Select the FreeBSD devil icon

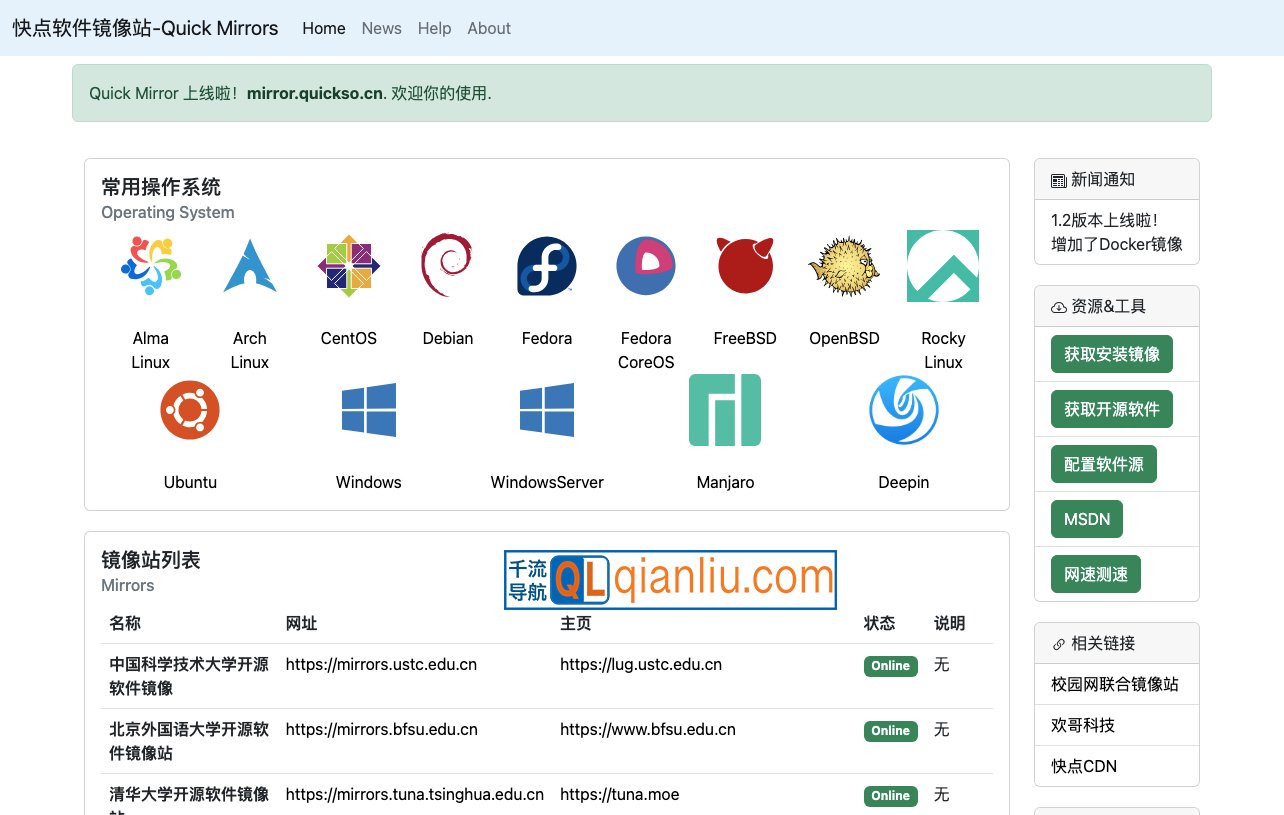pyautogui.click(x=745, y=266)
